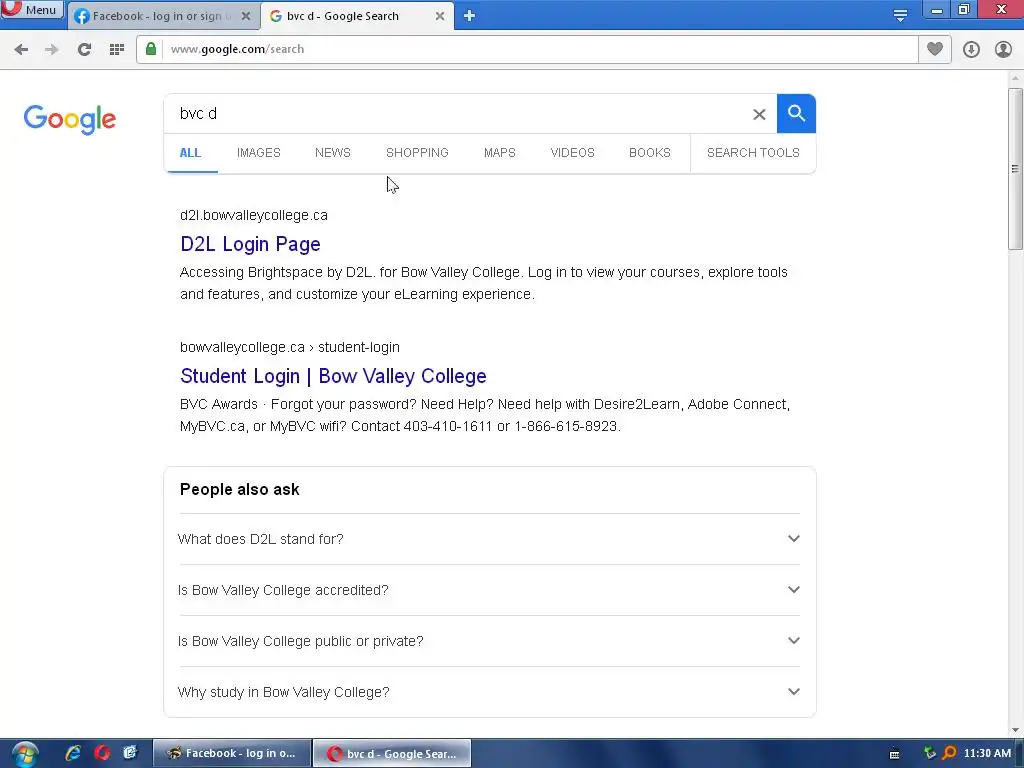Open the third pinned taskbar icon
1024x768 pixels.
131,753
